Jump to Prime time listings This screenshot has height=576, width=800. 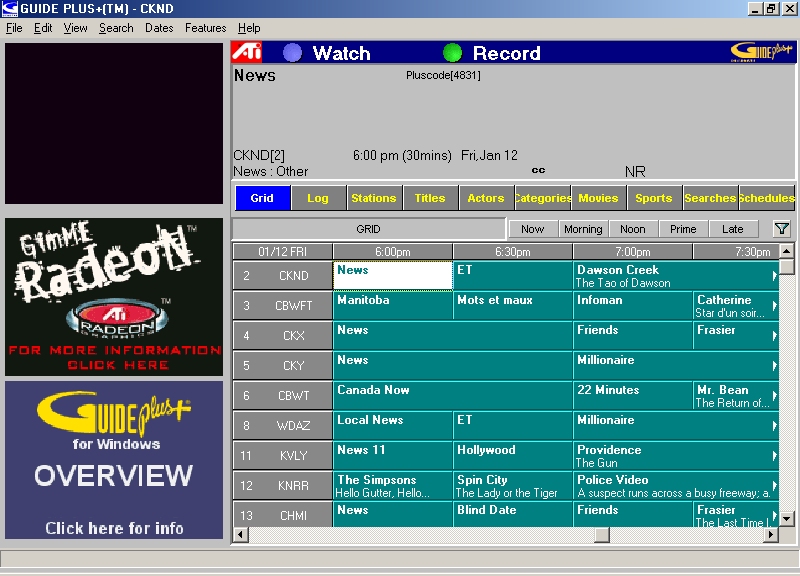(683, 229)
